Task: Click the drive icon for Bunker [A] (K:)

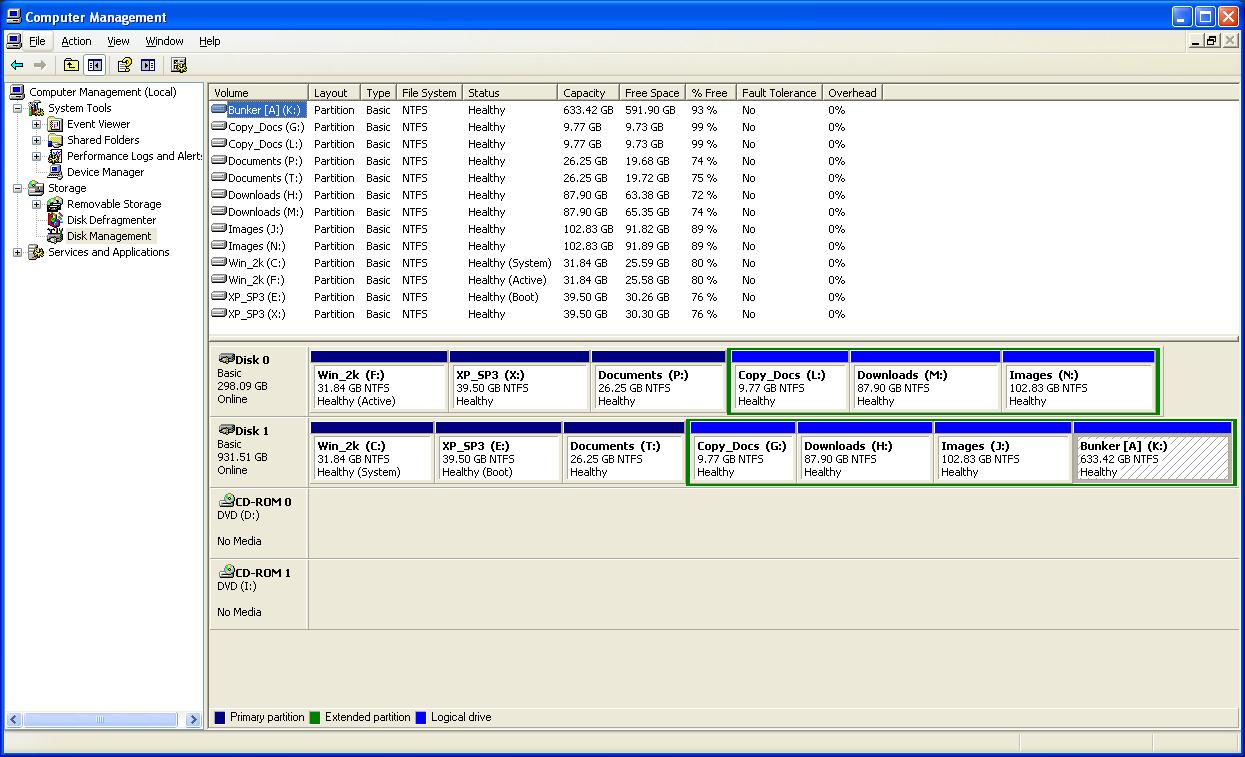Action: tap(219, 110)
